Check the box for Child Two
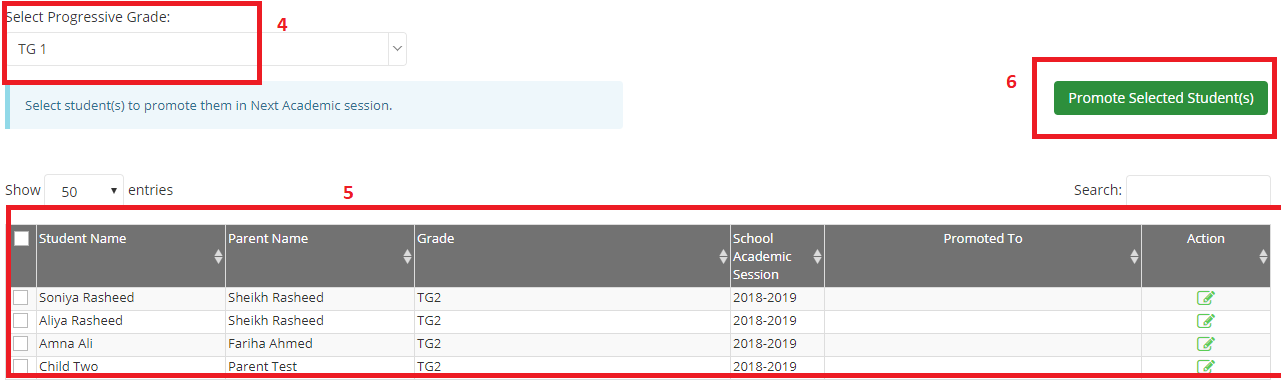Viewport: 1281px width, 380px height. 21,366
